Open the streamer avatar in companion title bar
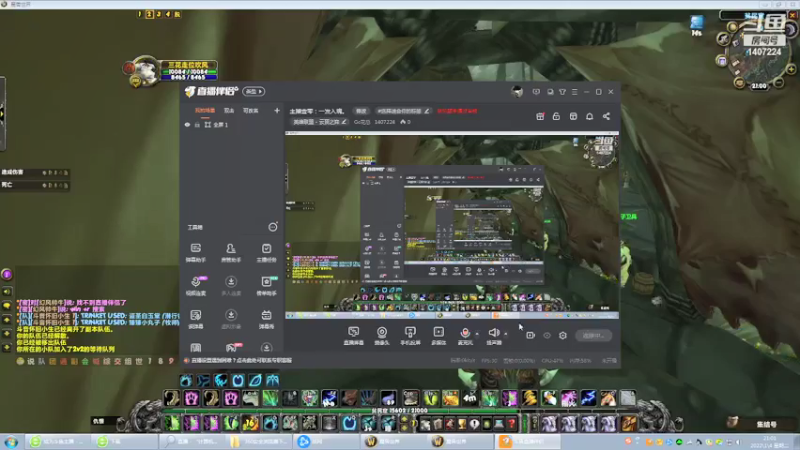Screen dimensions: 800x450 click(517, 92)
